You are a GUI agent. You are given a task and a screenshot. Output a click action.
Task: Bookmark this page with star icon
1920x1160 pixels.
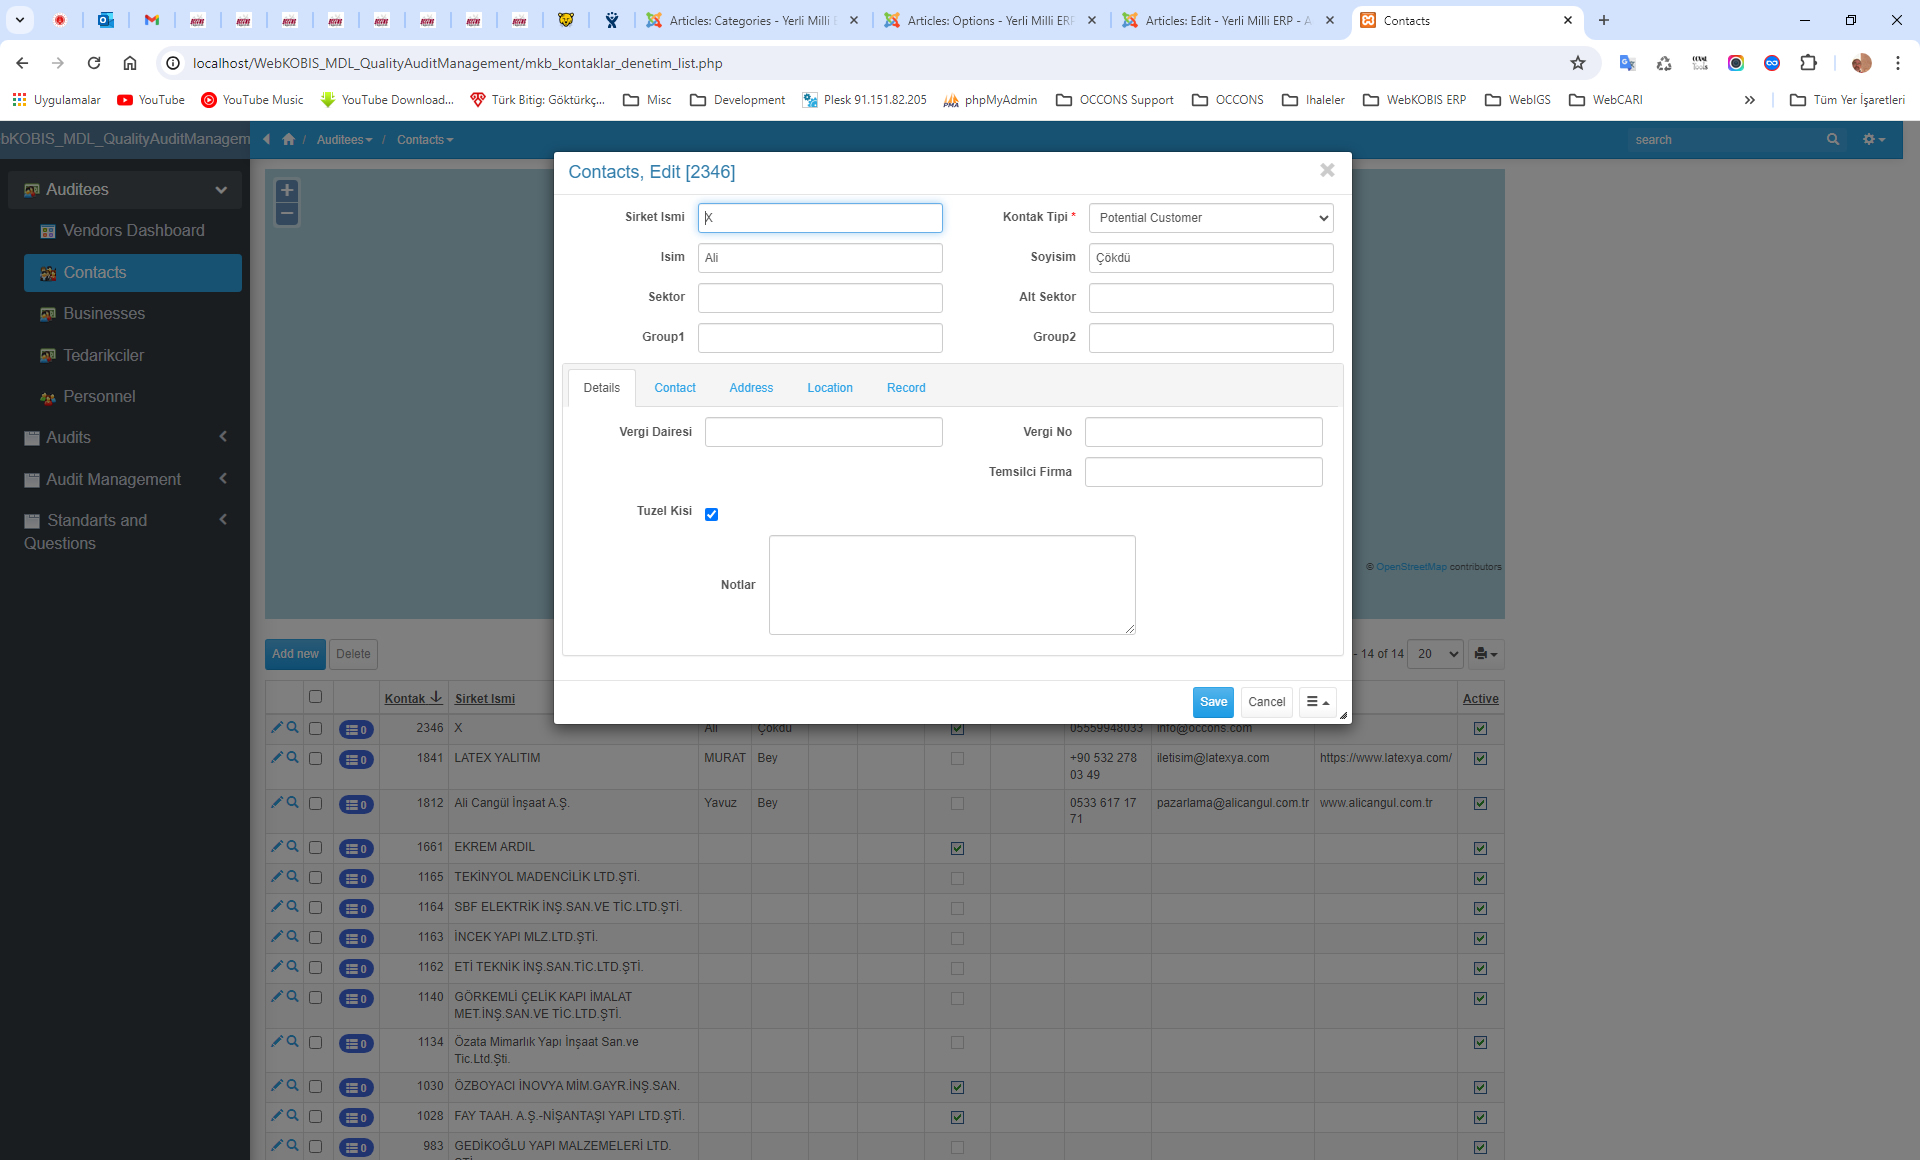(1578, 63)
